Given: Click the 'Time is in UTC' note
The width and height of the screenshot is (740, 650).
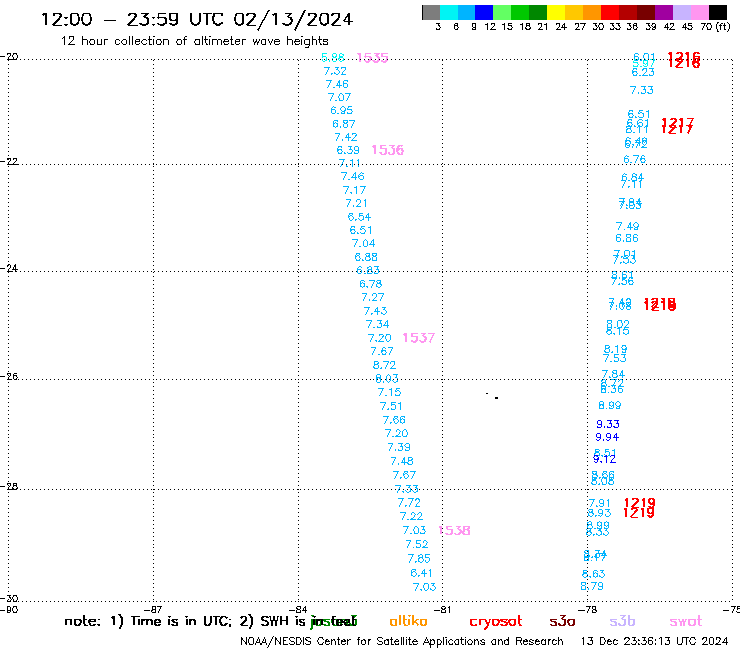Looking at the screenshot, I should point(181,621).
